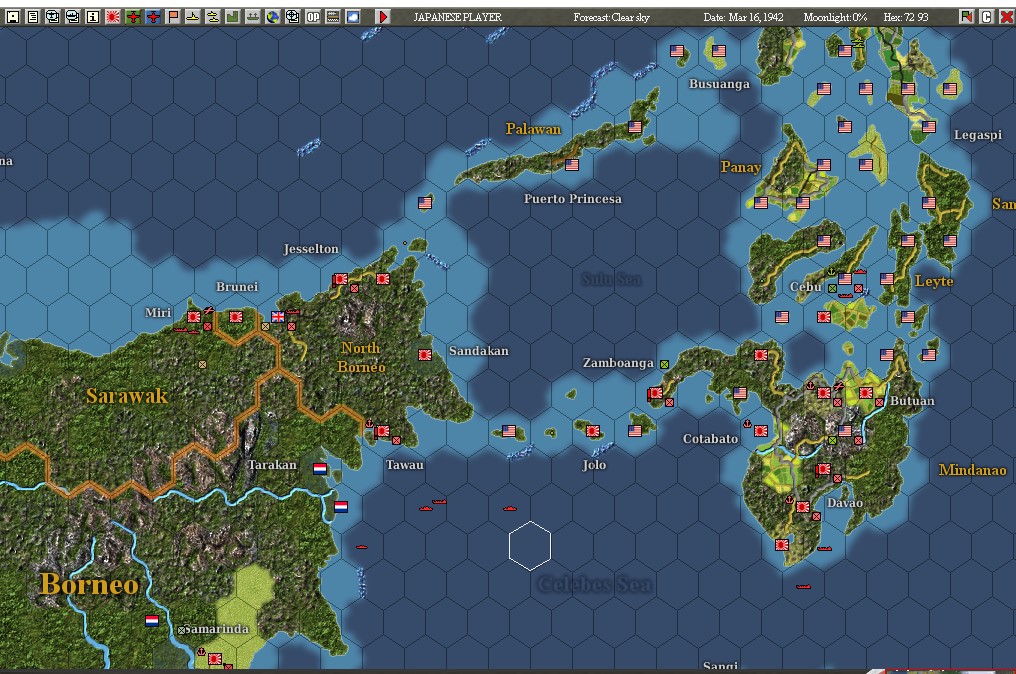Open the save game disk icon
This screenshot has width=1016, height=674.
[x=12, y=17]
